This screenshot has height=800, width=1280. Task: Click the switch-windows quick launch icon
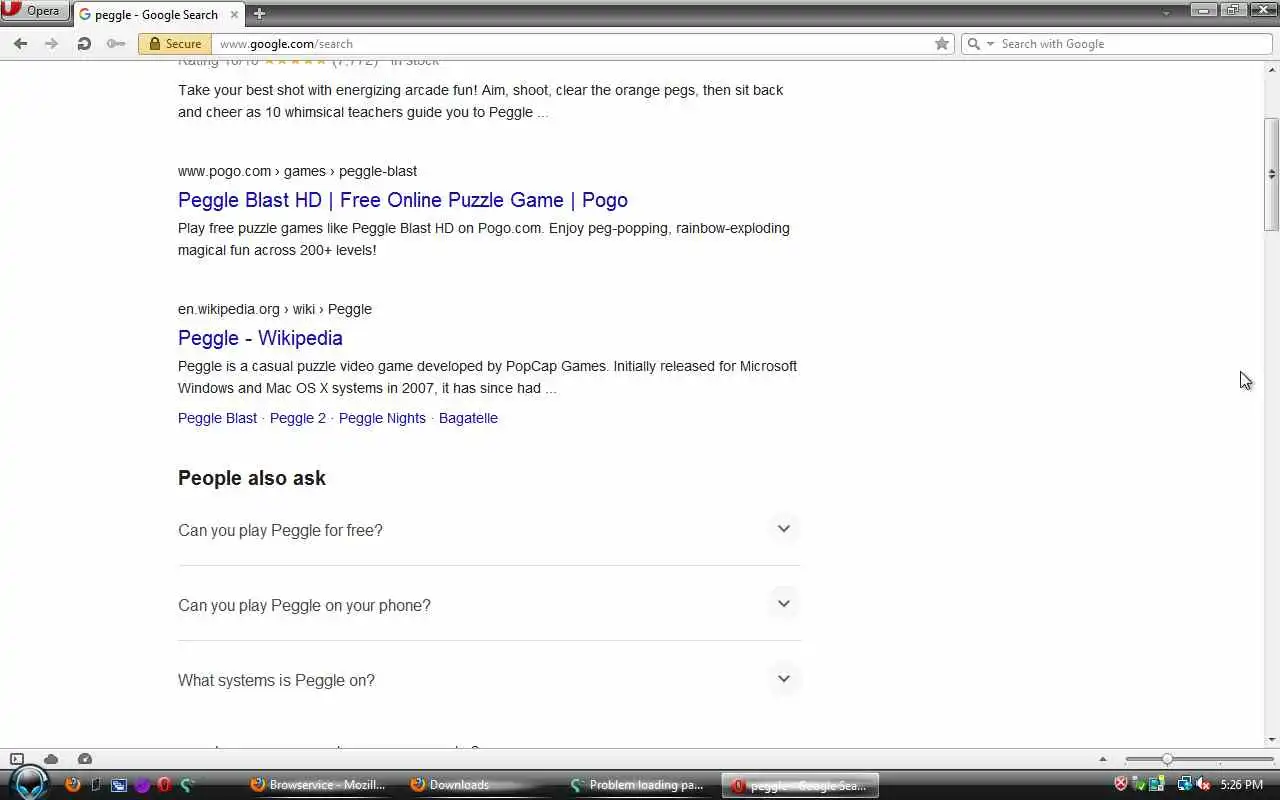pyautogui.click(x=119, y=785)
